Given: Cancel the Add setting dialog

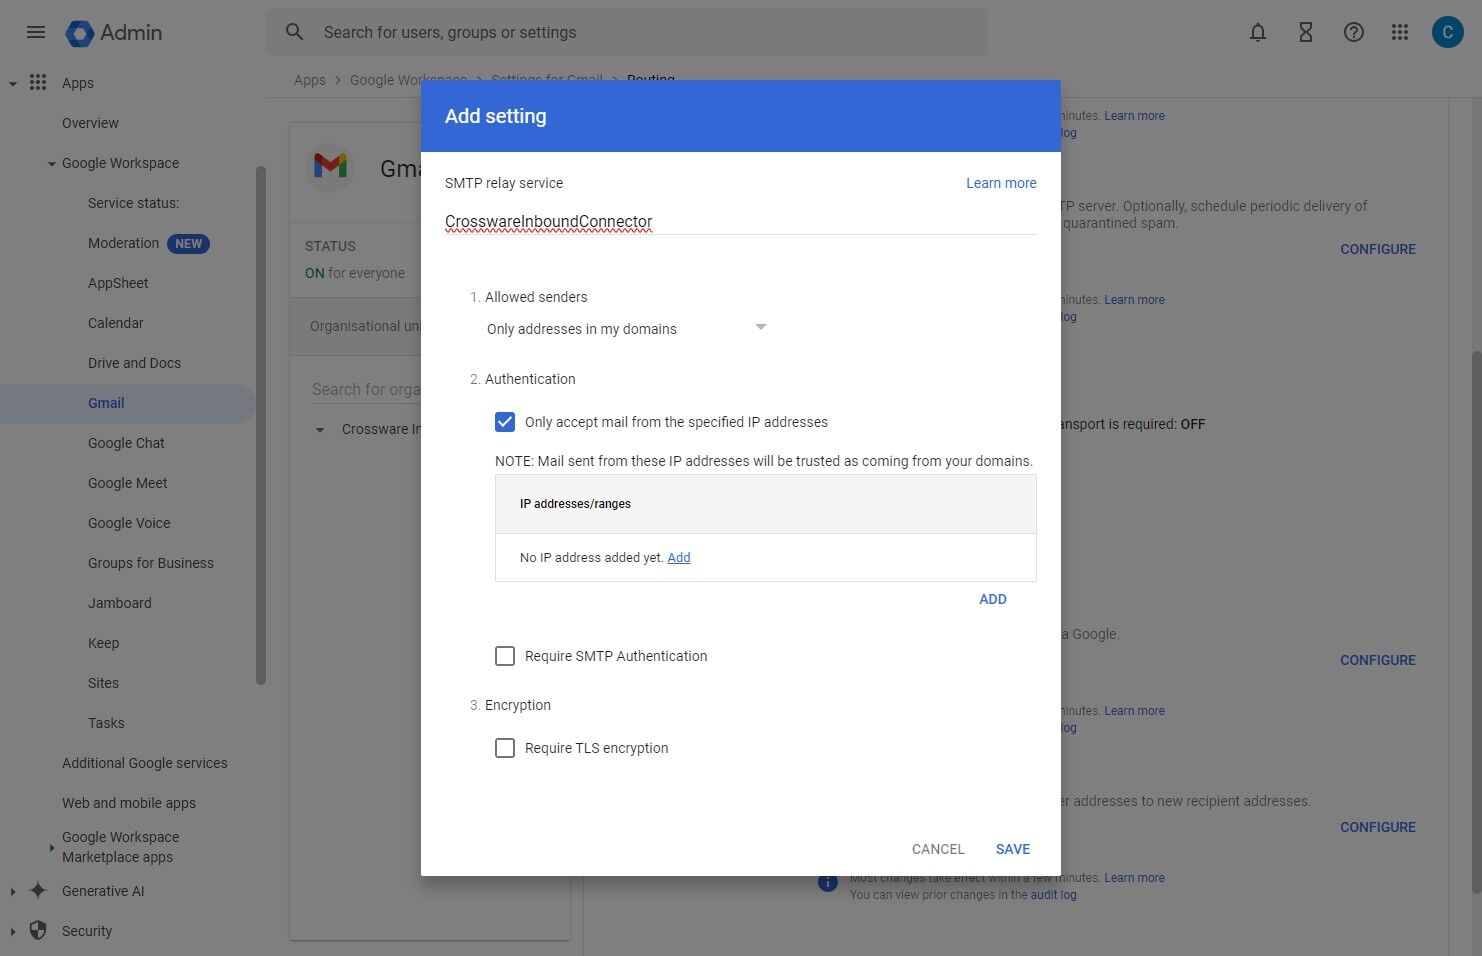Looking at the screenshot, I should pyautogui.click(x=938, y=849).
